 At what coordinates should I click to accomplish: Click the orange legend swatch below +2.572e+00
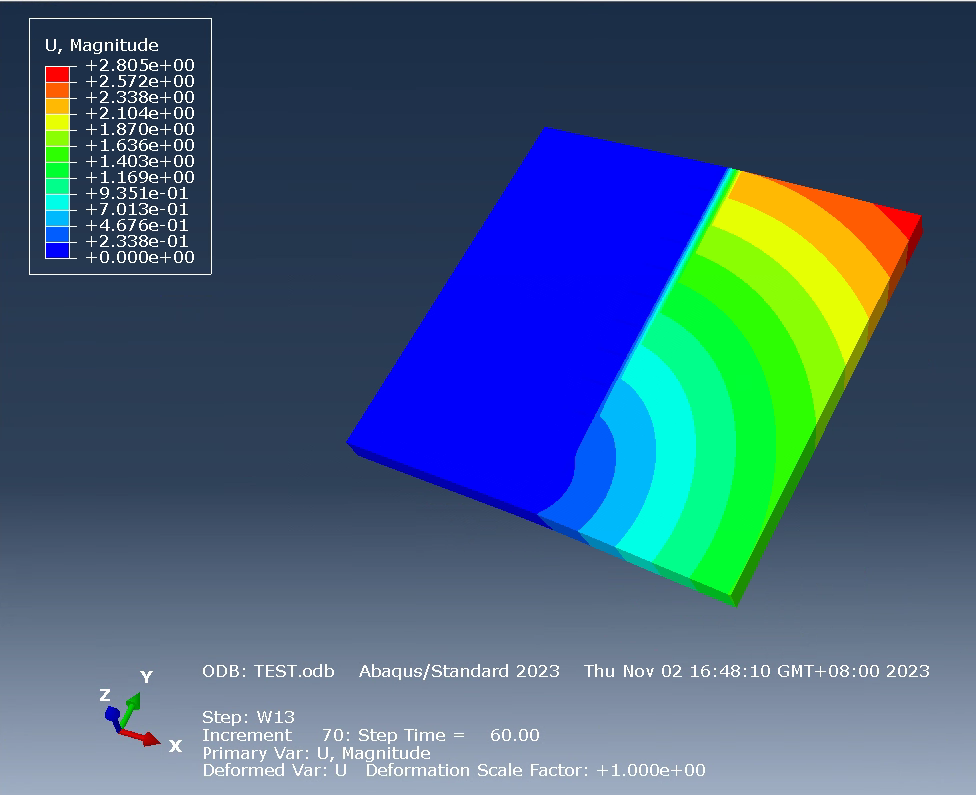(x=57, y=90)
